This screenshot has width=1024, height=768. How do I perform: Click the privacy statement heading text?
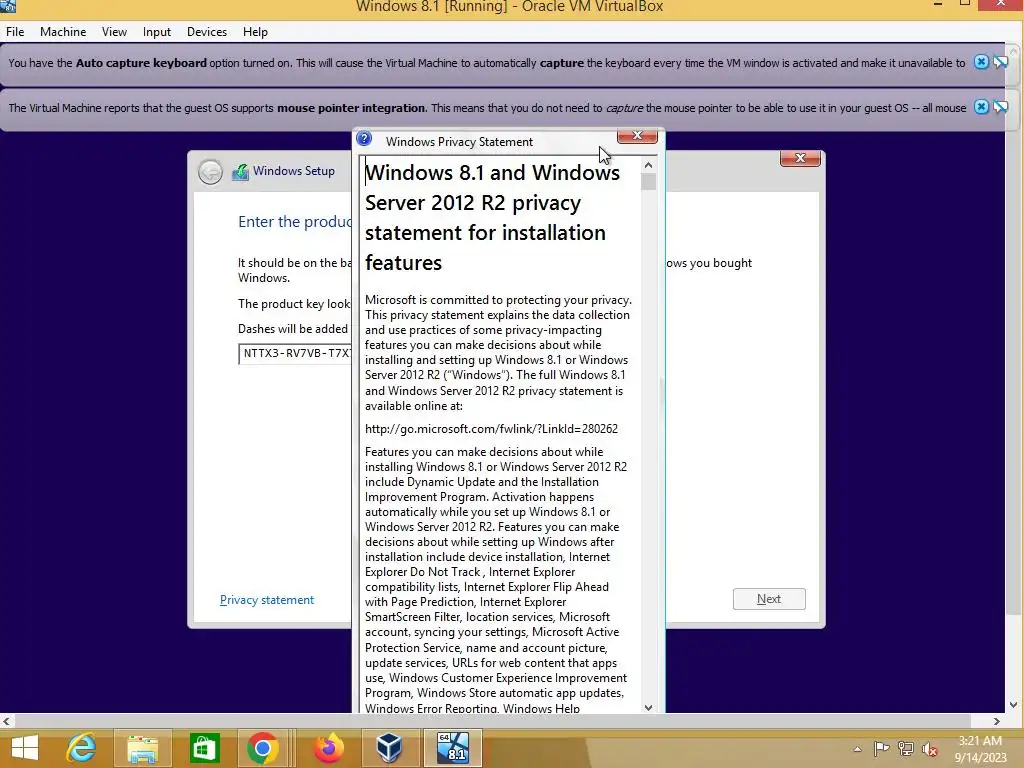tap(492, 217)
